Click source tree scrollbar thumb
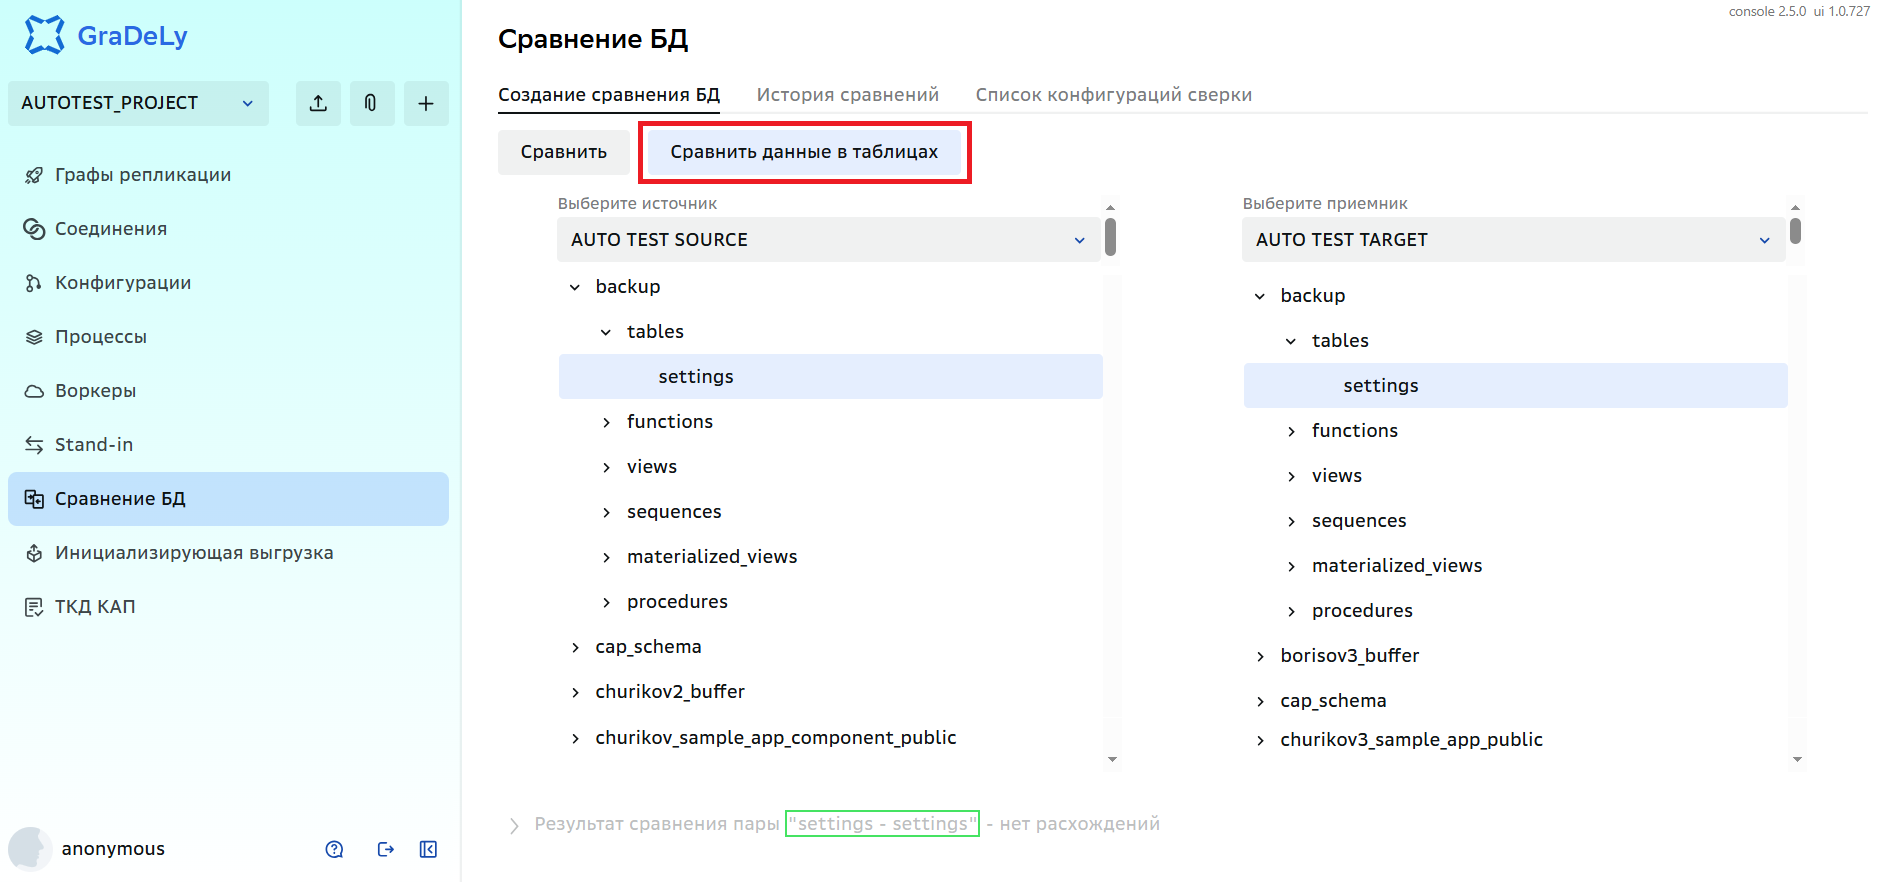1888x884 pixels. pyautogui.click(x=1111, y=237)
